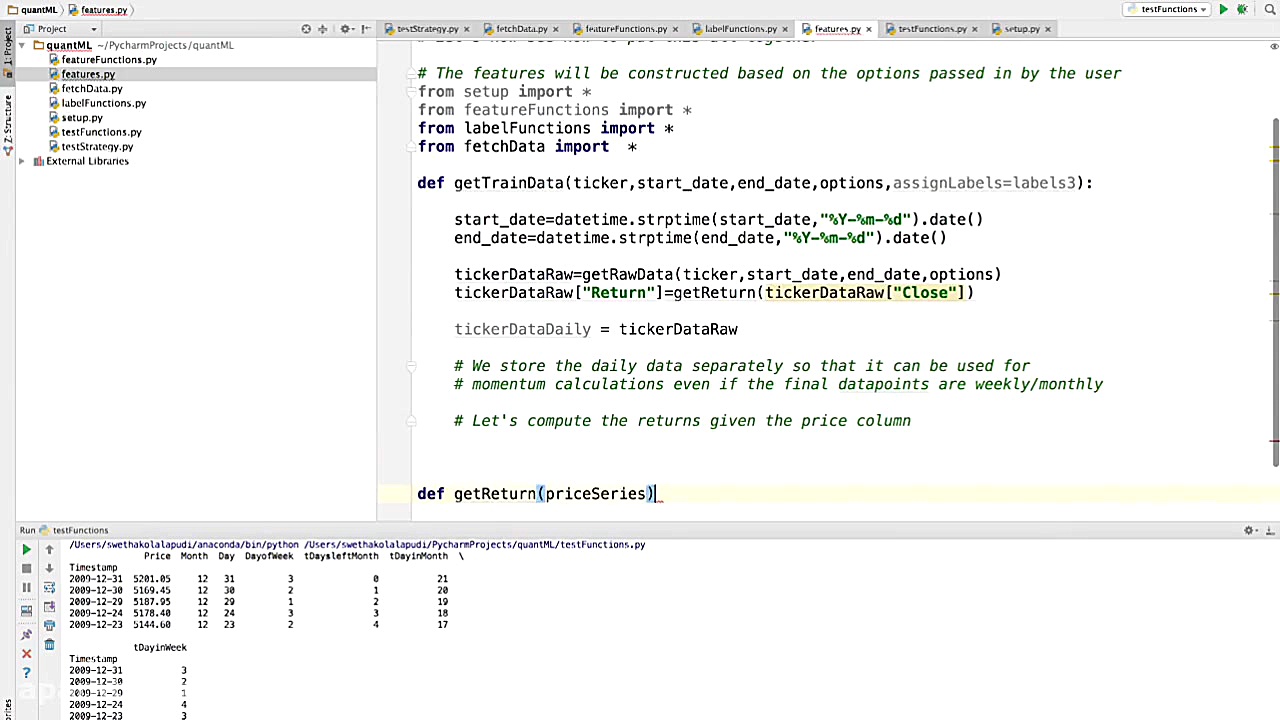Click the editor vertical scrollbar

(x=1275, y=292)
